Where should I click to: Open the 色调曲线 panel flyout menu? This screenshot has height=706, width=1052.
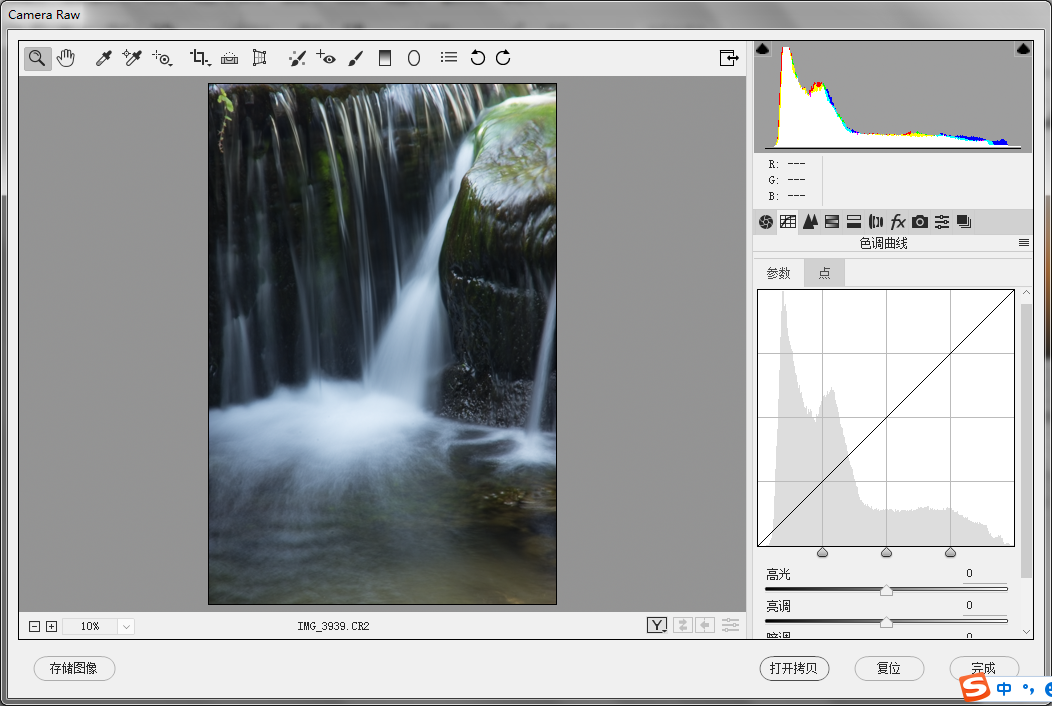(x=1024, y=243)
